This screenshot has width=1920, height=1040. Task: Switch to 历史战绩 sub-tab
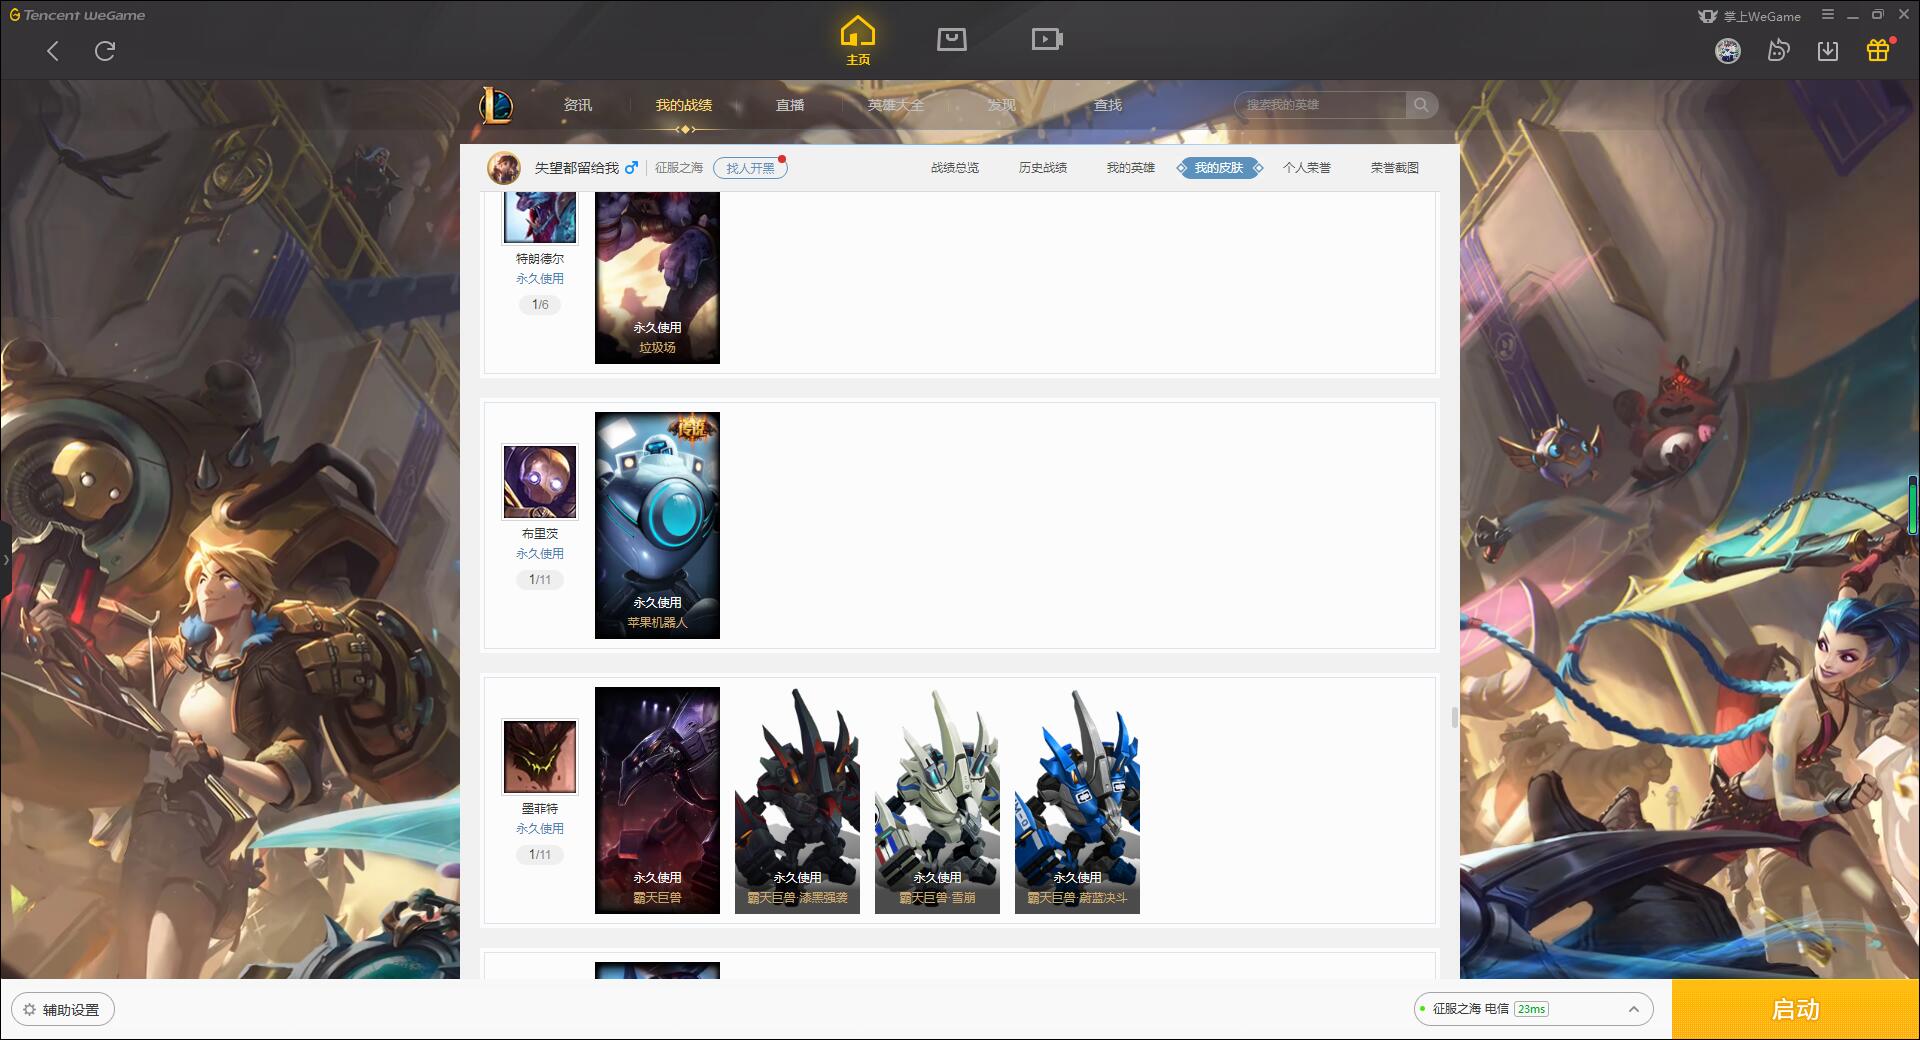pos(1043,168)
